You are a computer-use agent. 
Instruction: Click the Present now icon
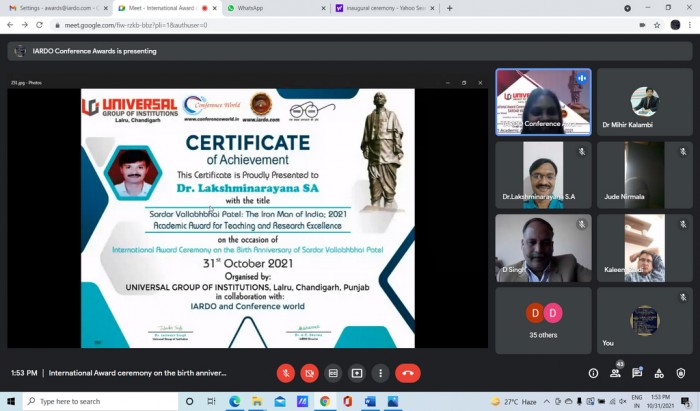[357, 373]
